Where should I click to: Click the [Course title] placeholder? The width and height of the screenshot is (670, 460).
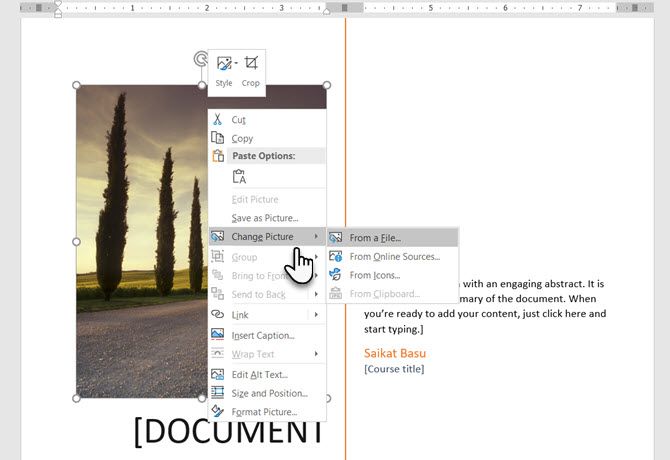pos(394,369)
